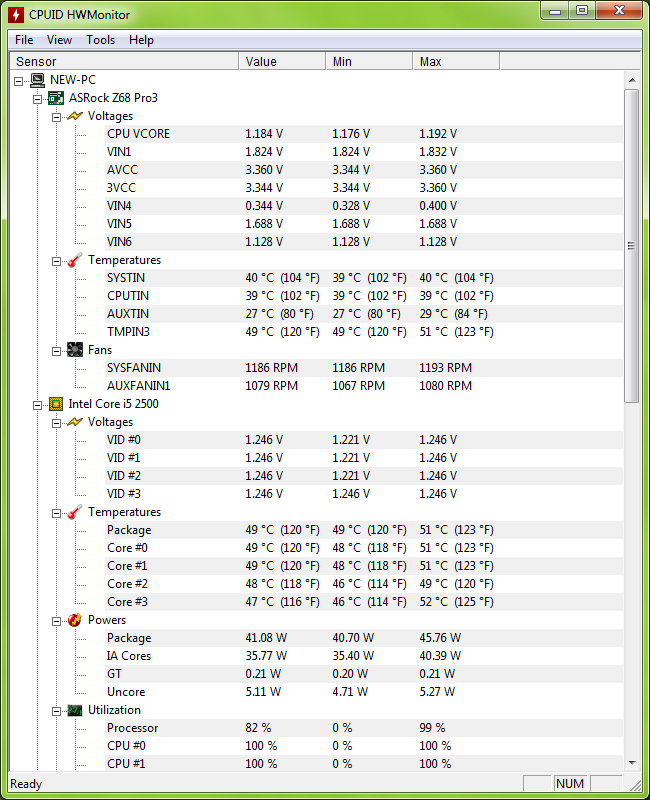Select the CPUTIN temperature row
This screenshot has width=650, height=800.
click(x=364, y=296)
